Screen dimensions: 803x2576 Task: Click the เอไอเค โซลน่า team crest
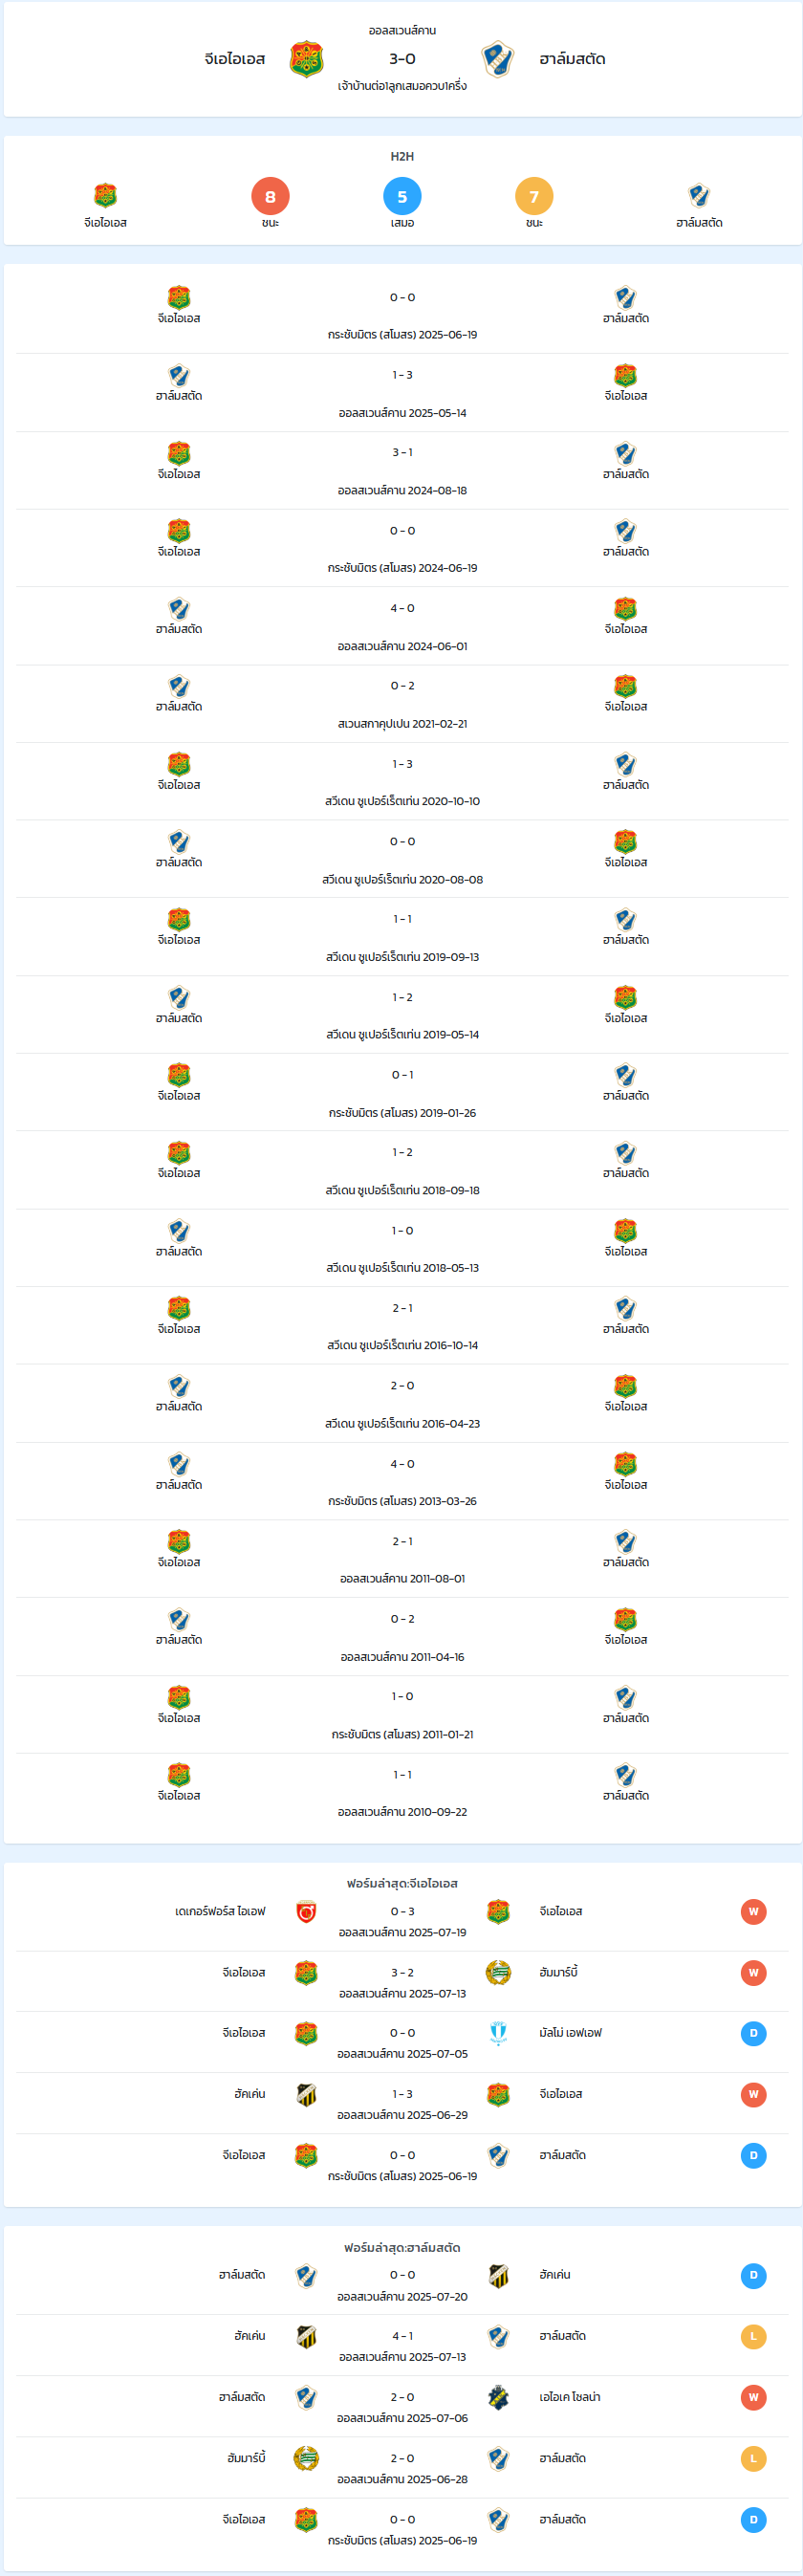point(498,2397)
